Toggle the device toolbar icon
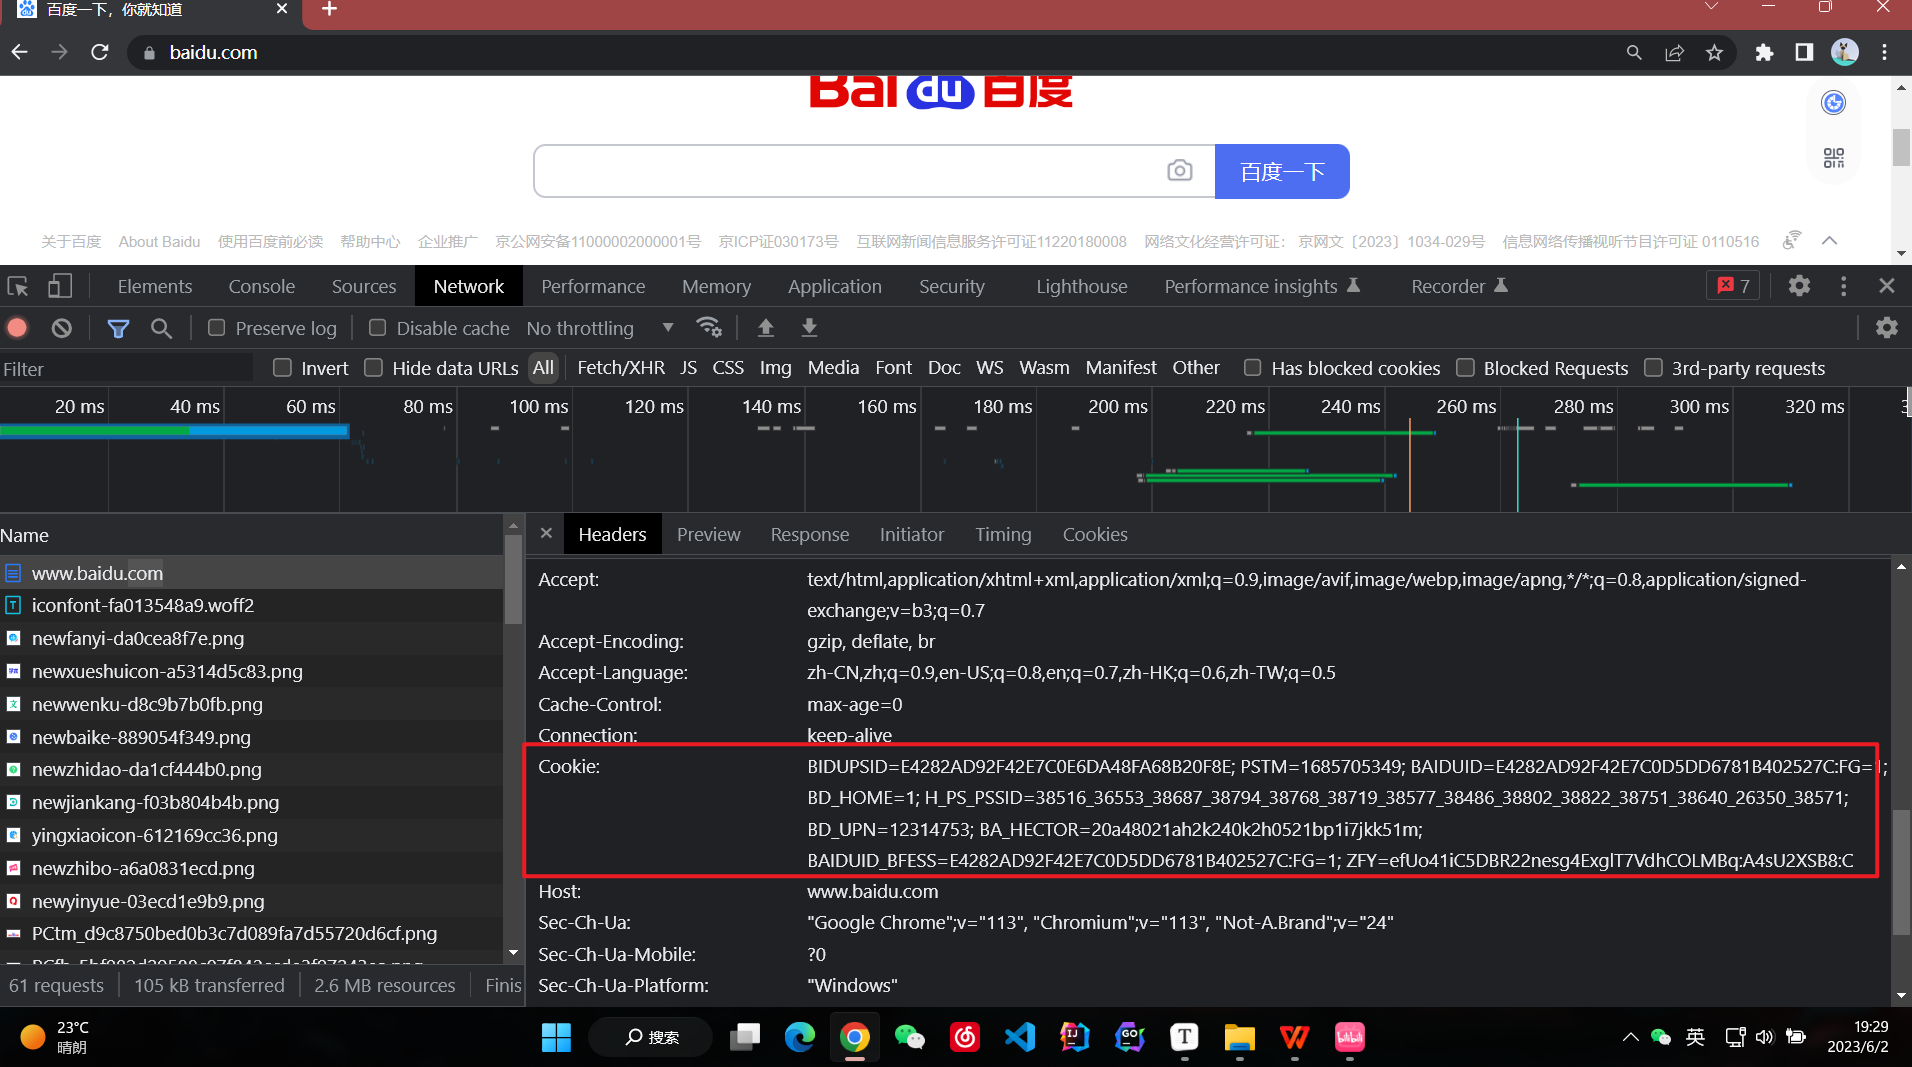Screen dimensions: 1912x1067 [x=60, y=287]
